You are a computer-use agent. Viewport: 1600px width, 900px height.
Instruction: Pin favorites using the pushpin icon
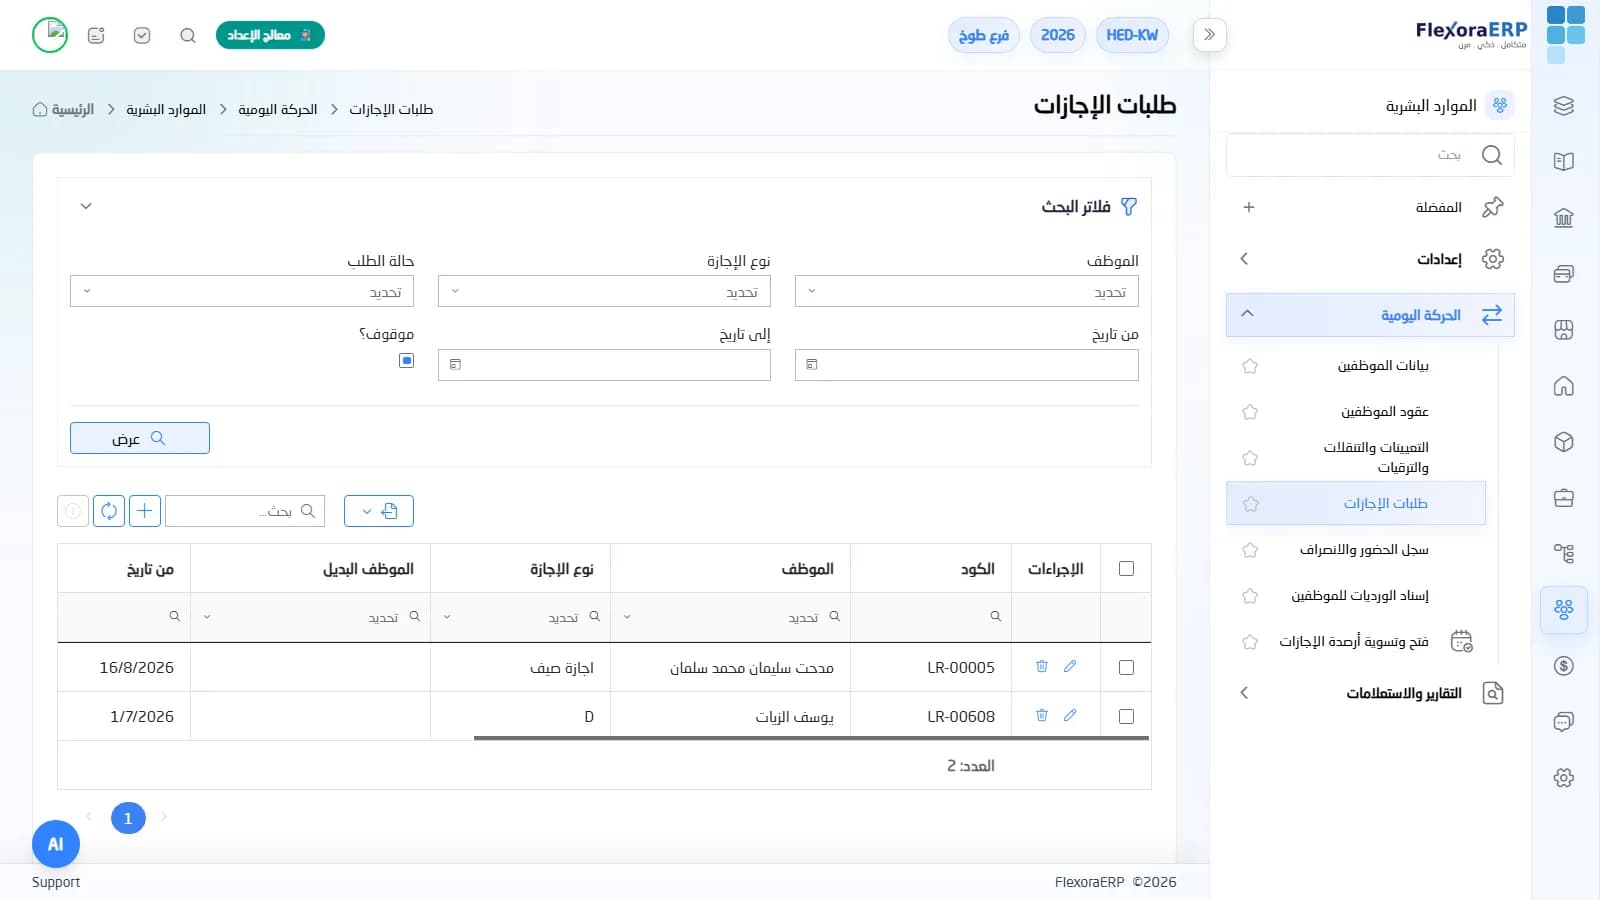coord(1493,207)
